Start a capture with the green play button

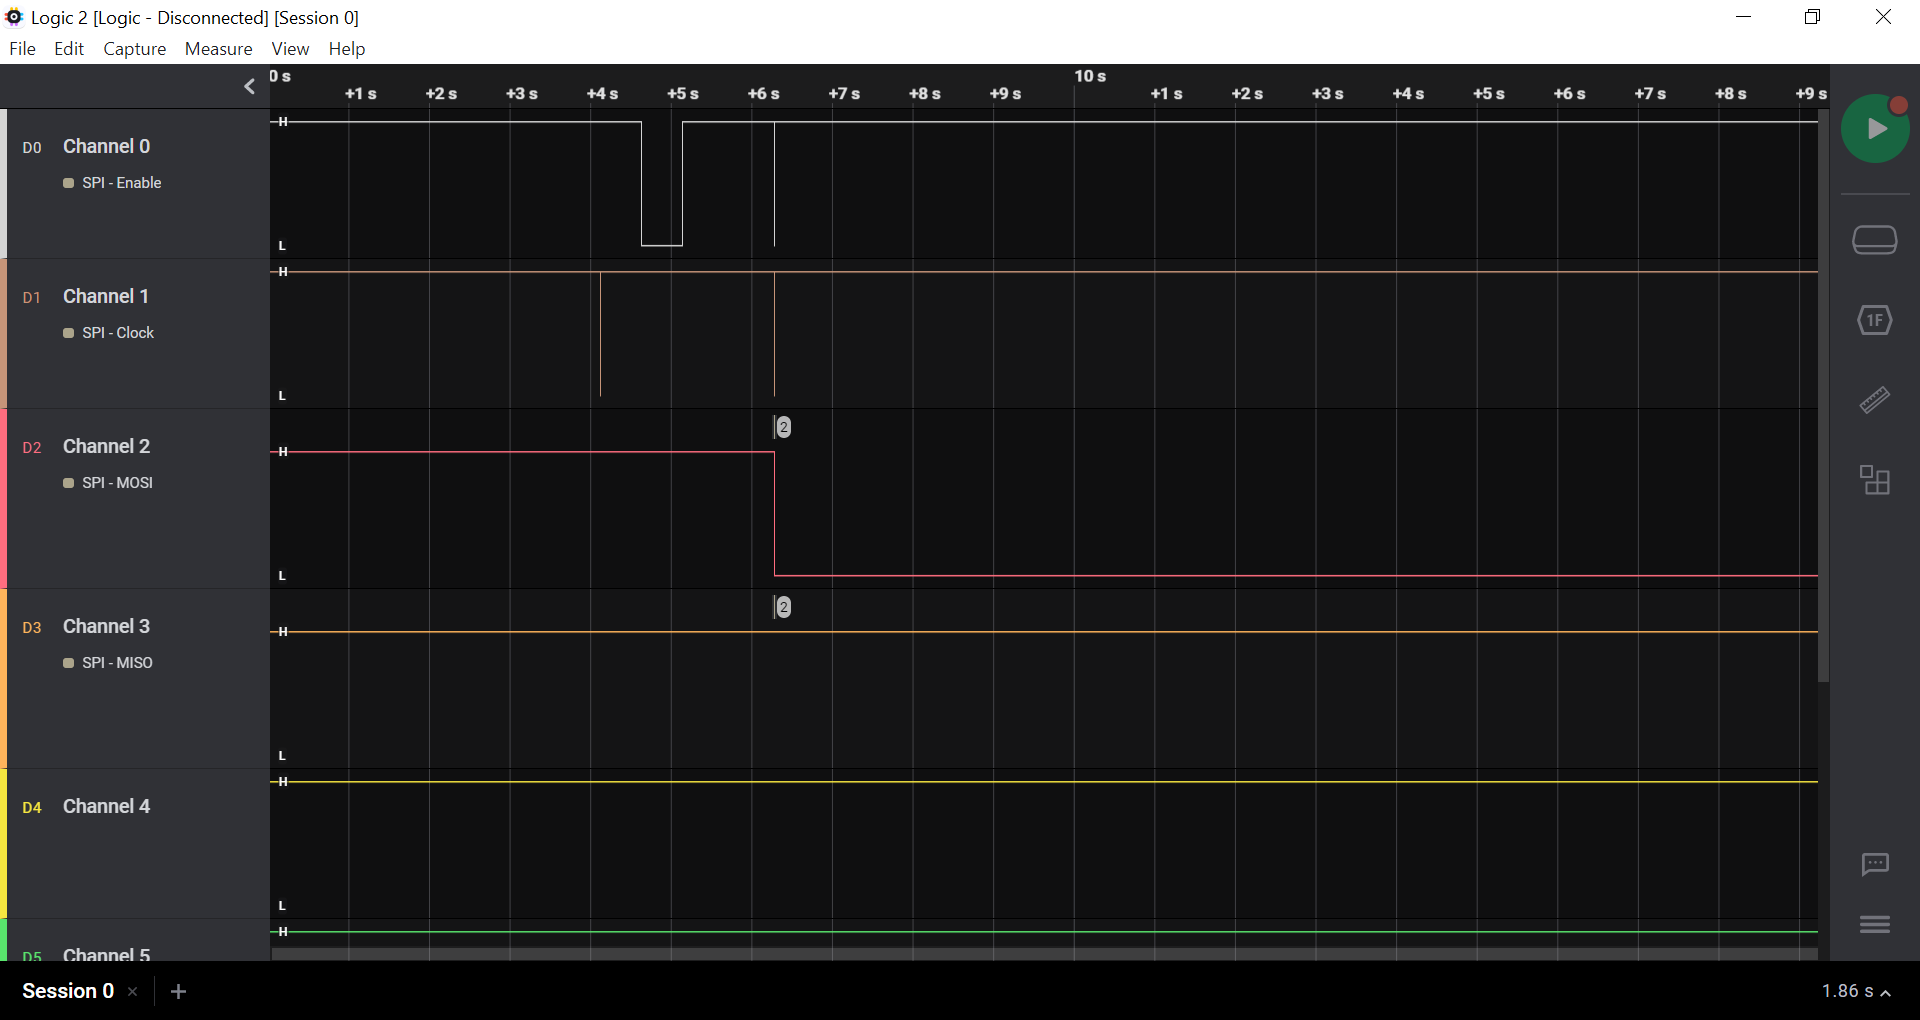pyautogui.click(x=1876, y=128)
